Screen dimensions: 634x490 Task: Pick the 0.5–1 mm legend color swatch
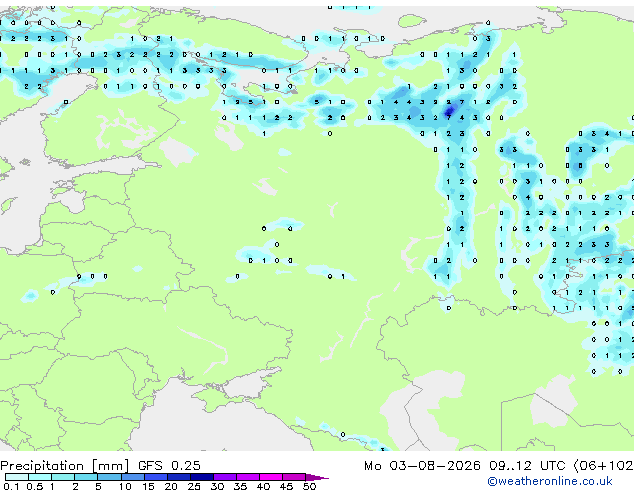(x=40, y=477)
